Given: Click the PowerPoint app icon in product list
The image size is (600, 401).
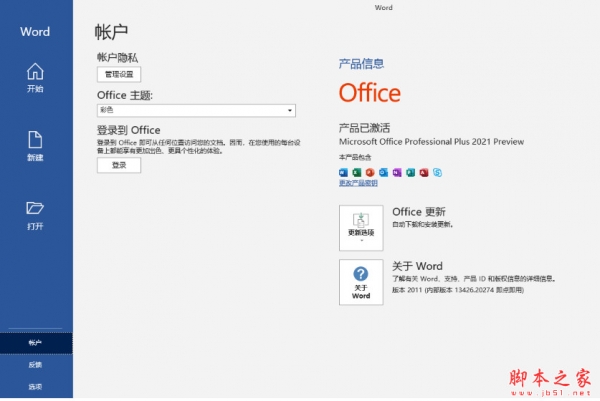Looking at the screenshot, I should coord(370,173).
